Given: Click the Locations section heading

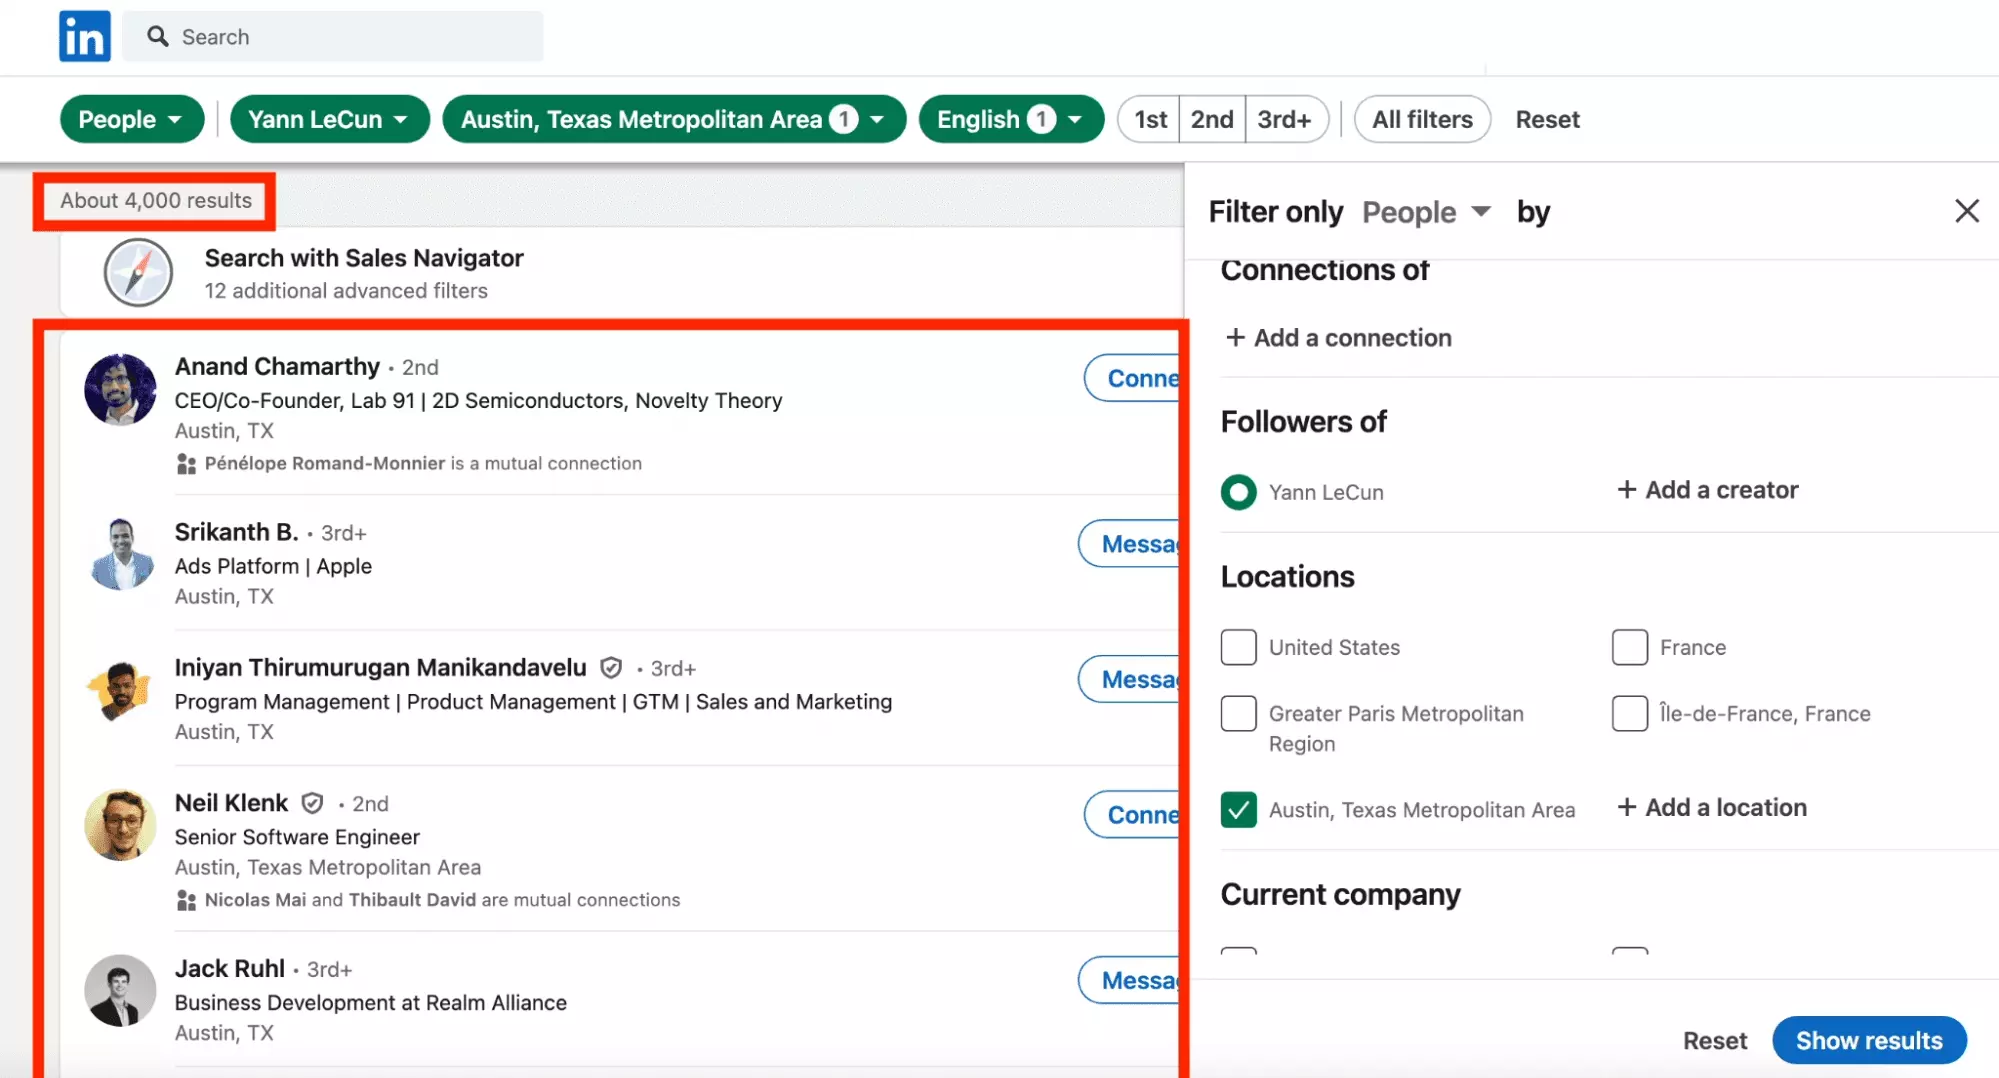Looking at the screenshot, I should click(x=1287, y=577).
